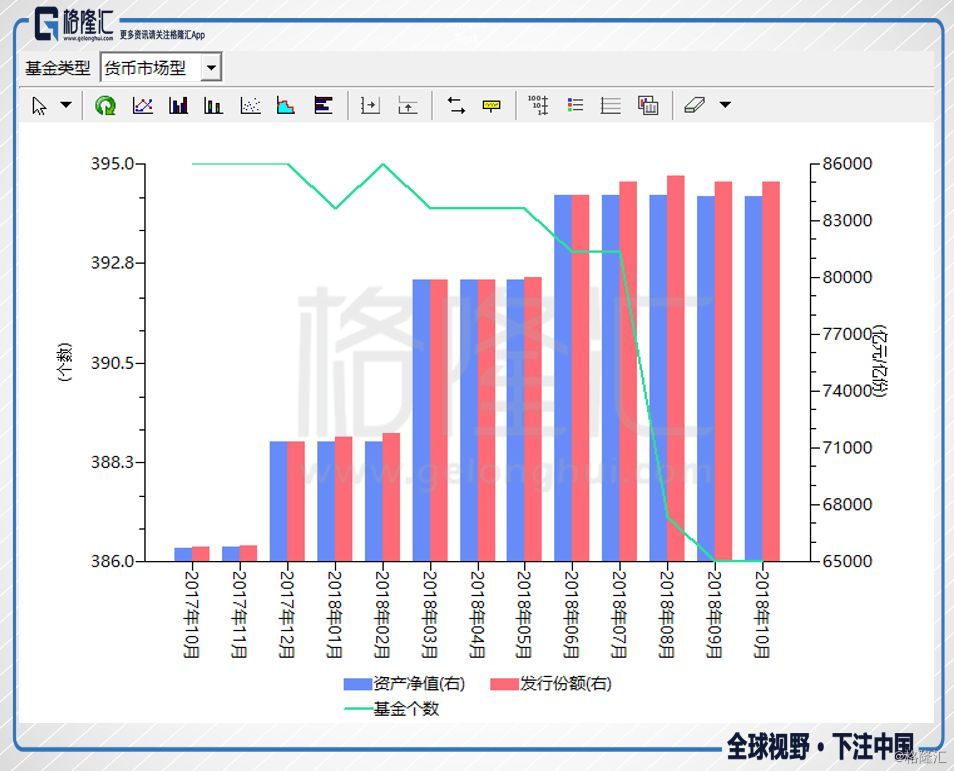The height and width of the screenshot is (771, 954).
Task: Toggle the chart legend list icon
Action: (x=575, y=105)
